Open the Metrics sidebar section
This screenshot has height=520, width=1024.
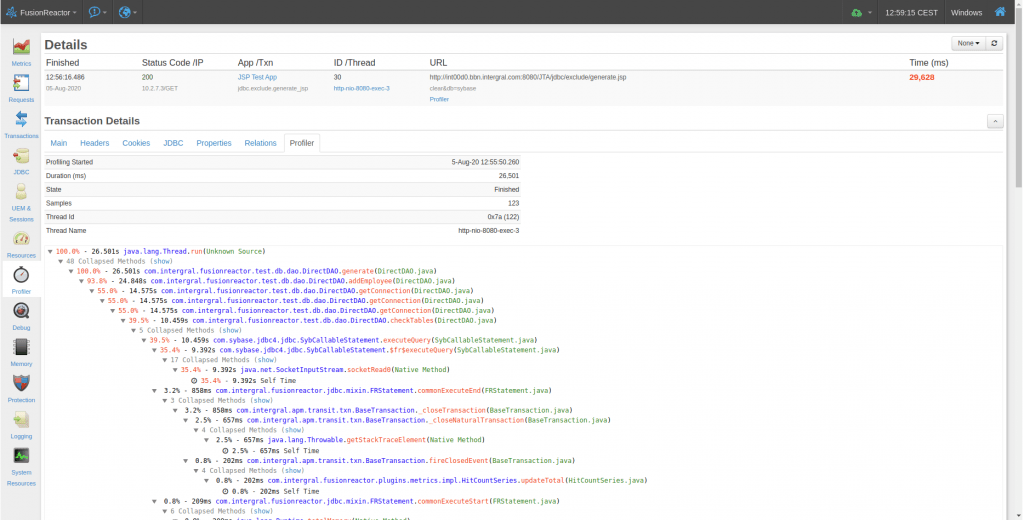(21, 52)
